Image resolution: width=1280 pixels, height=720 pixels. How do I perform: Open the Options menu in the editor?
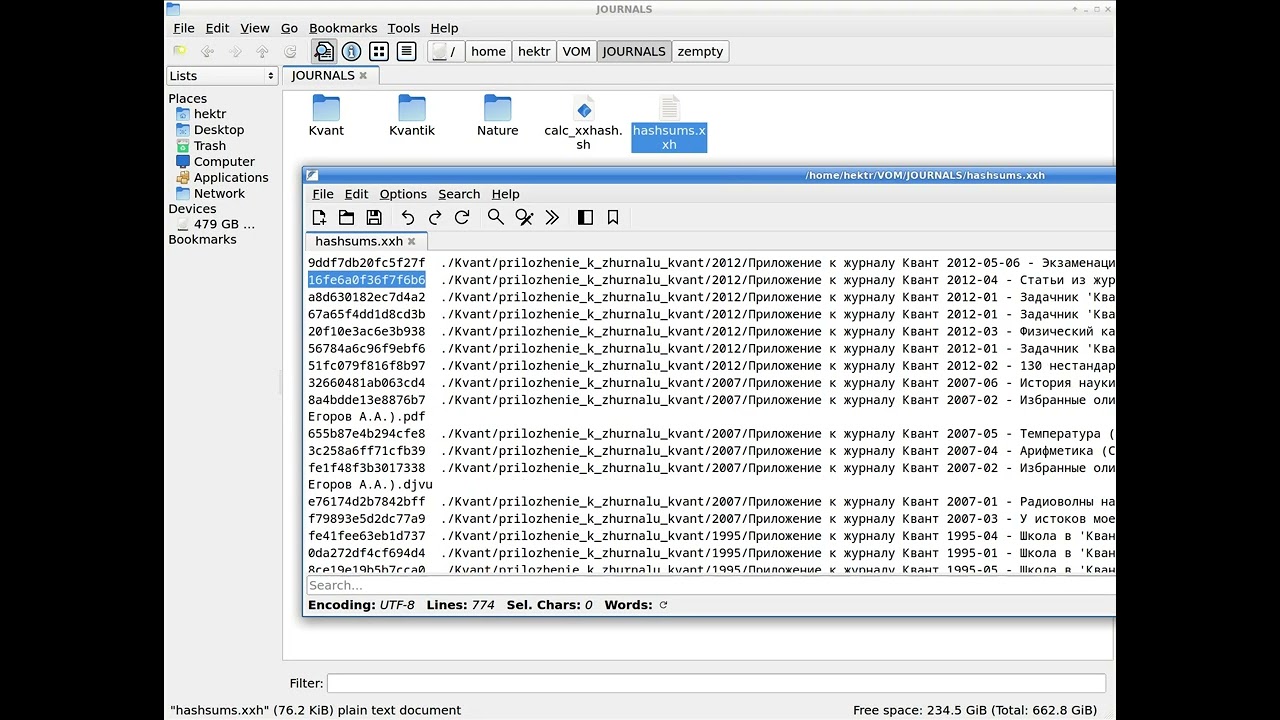tap(403, 194)
